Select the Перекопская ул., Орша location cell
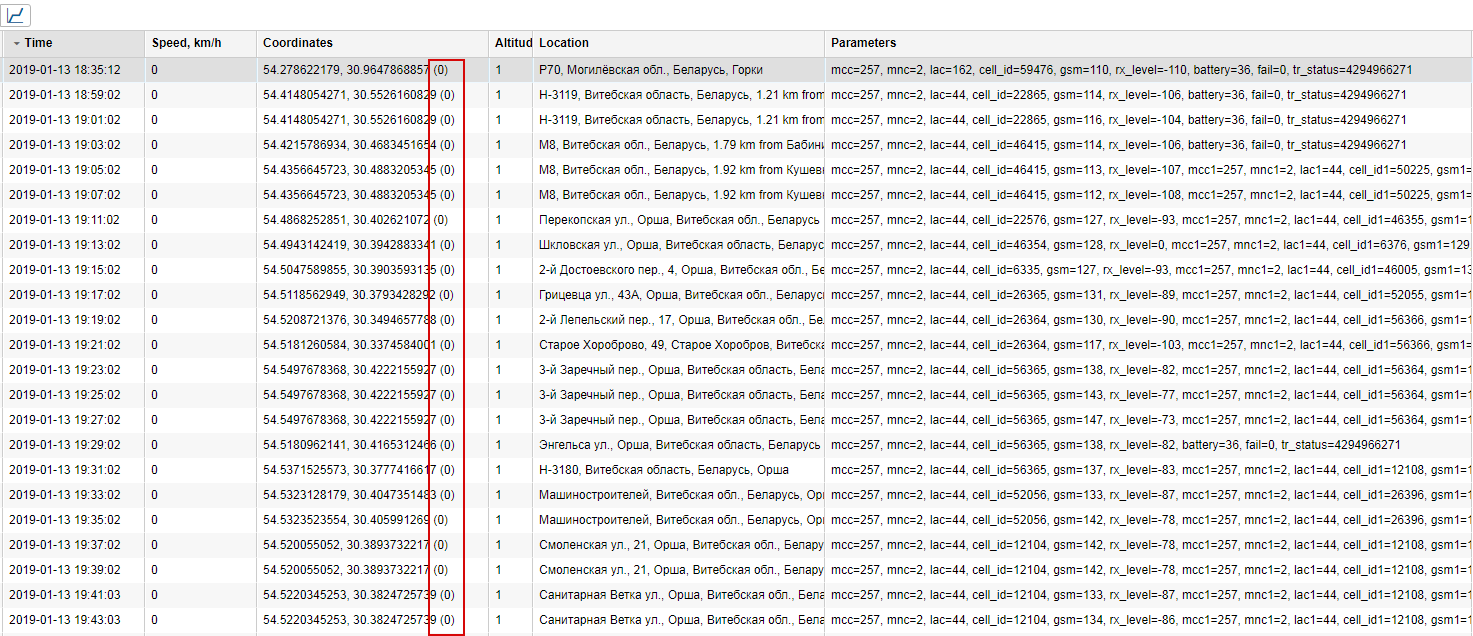The image size is (1473, 636). pos(678,220)
